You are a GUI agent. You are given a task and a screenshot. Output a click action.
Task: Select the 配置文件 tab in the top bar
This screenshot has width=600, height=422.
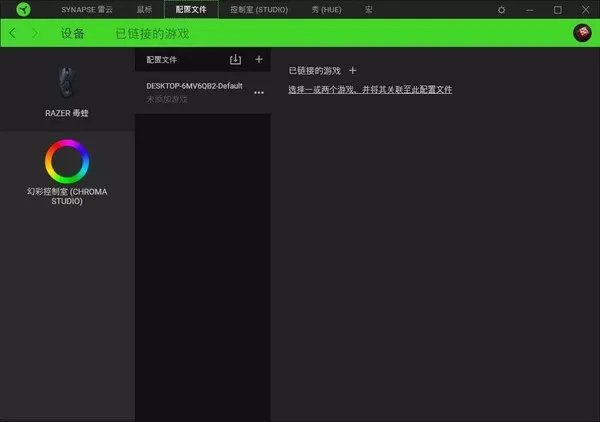click(191, 10)
